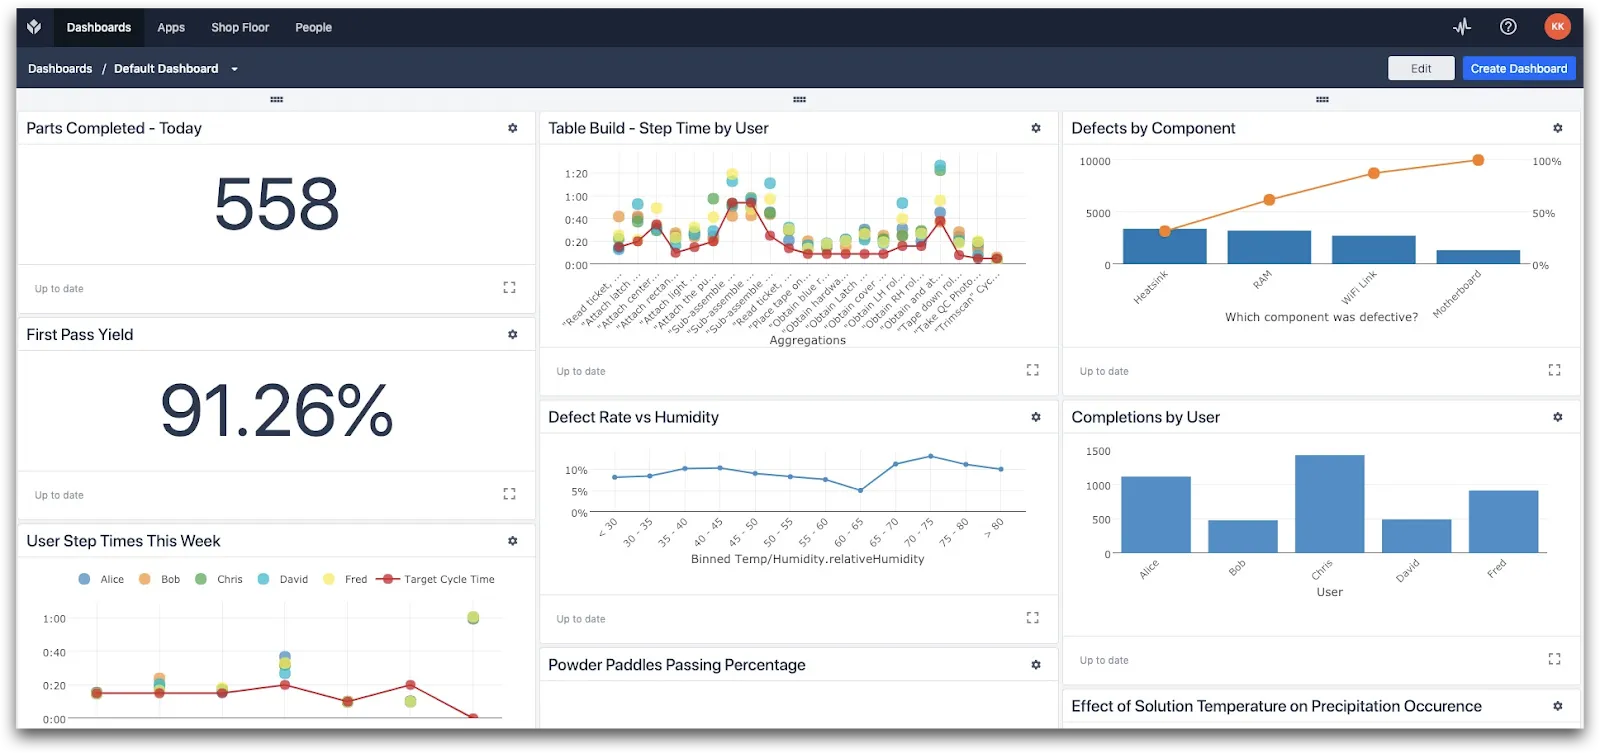The width and height of the screenshot is (1600, 753).
Task: Open settings gear for Effect of Solution Temperature
Action: click(1558, 706)
